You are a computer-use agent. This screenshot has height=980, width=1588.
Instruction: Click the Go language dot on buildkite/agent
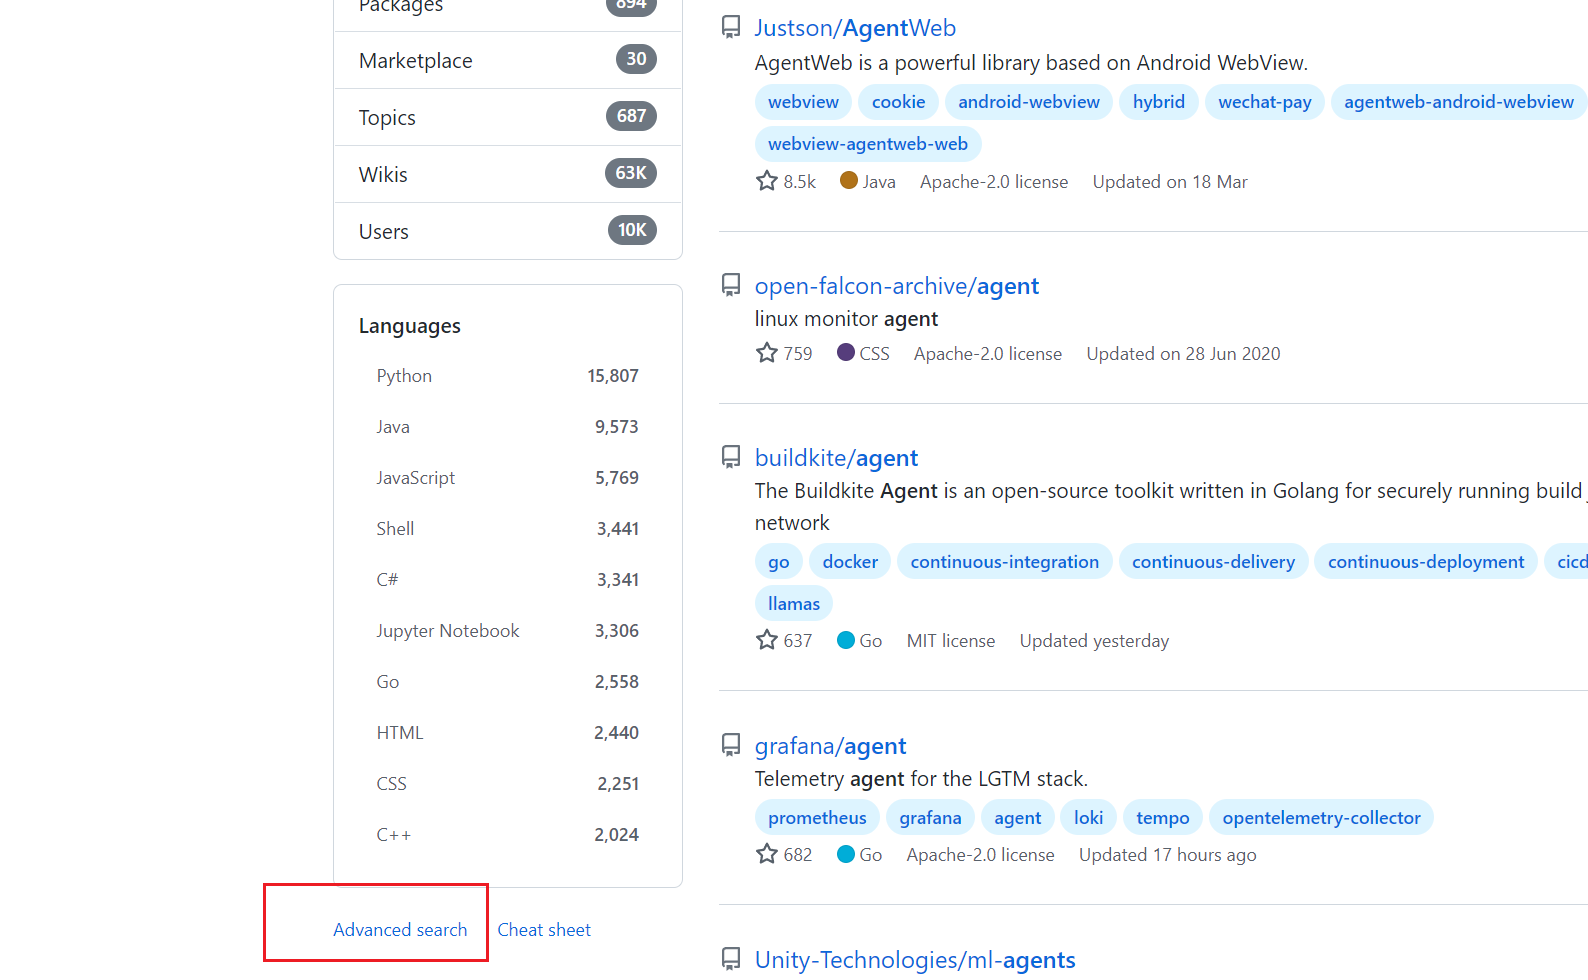[x=846, y=639]
